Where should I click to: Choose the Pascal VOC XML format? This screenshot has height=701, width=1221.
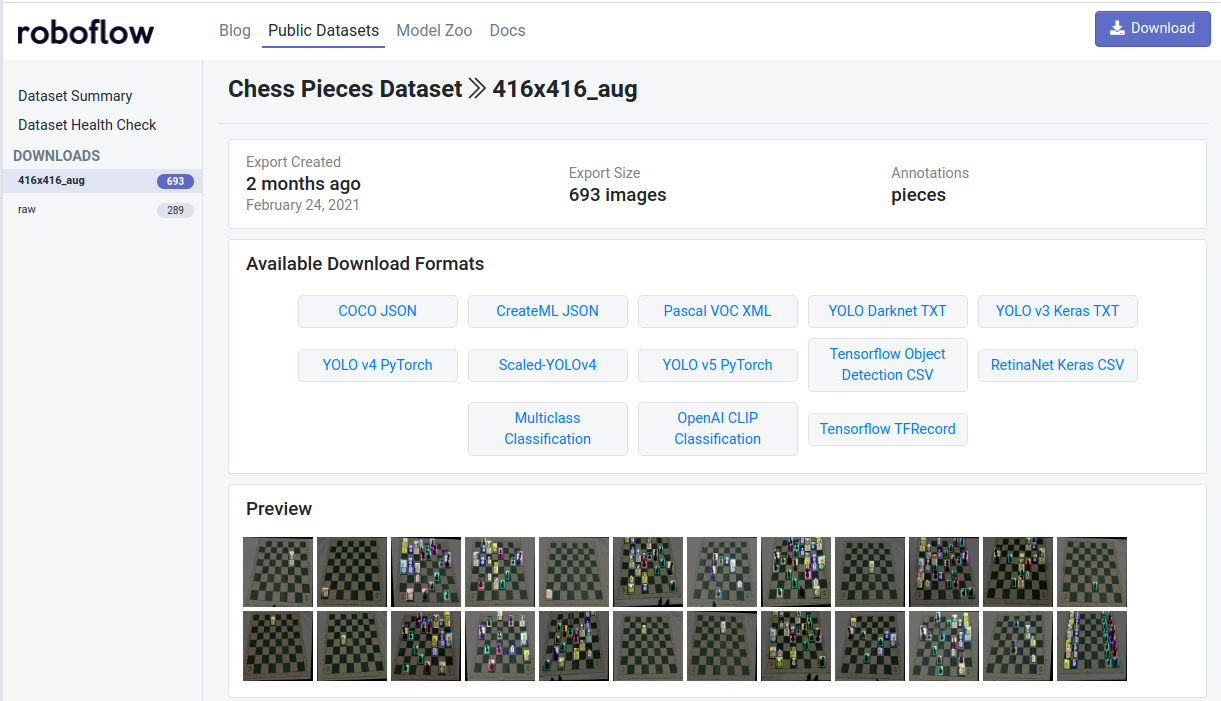point(718,311)
